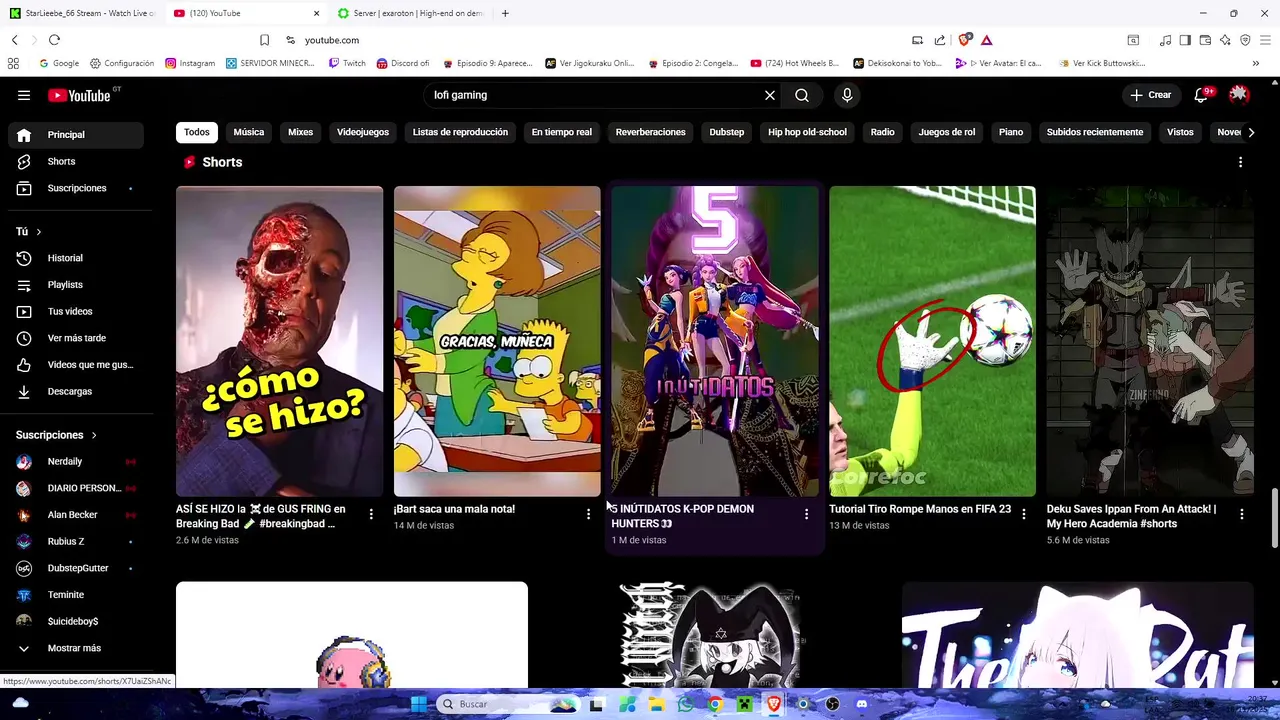Open Alan Becker subscription channel
1280x720 pixels.
click(76, 515)
